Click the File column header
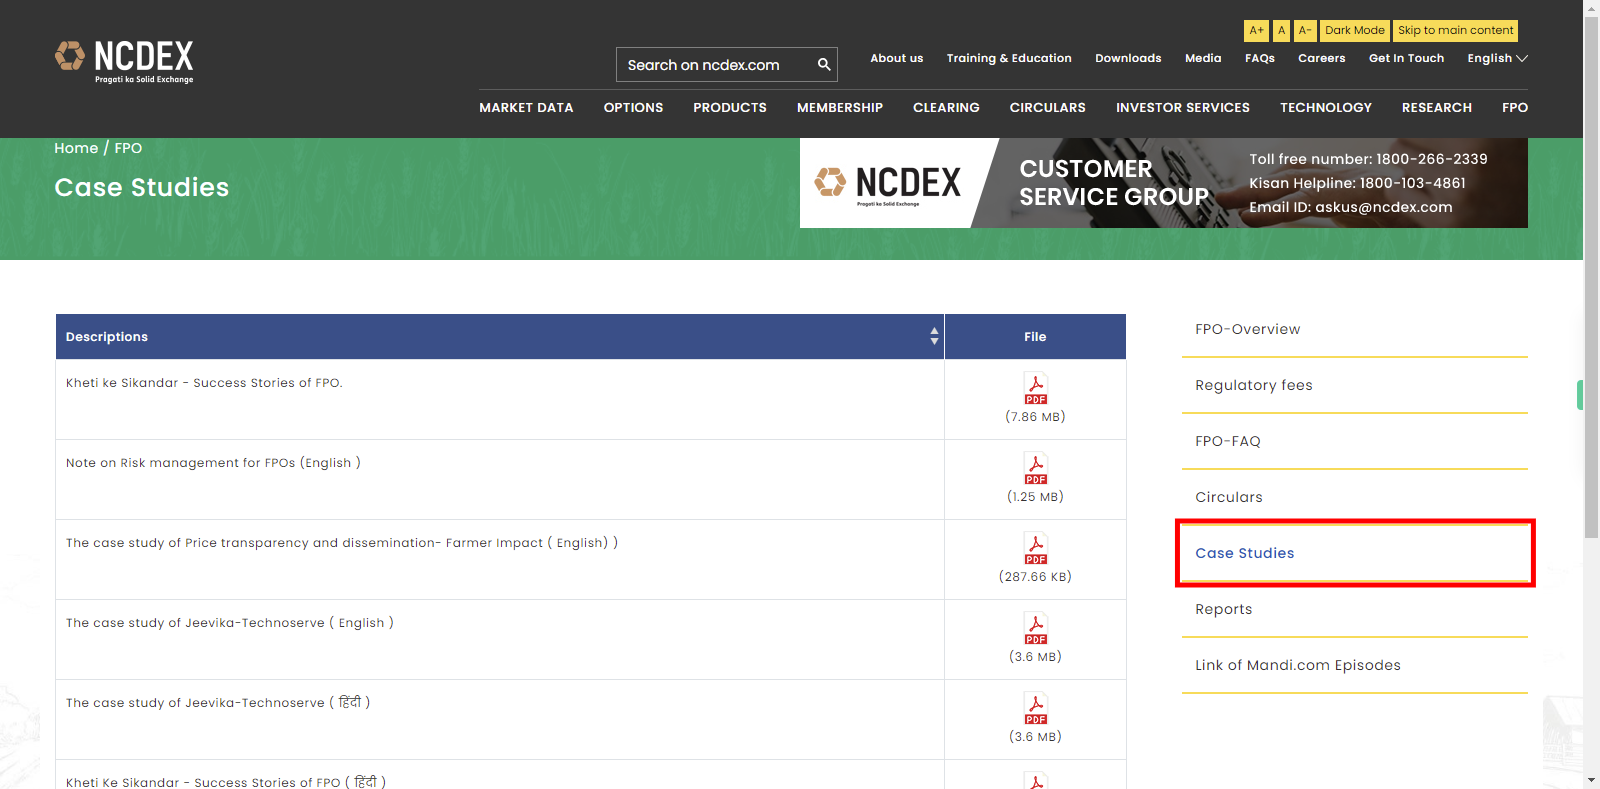The height and width of the screenshot is (789, 1600). [x=1035, y=337]
